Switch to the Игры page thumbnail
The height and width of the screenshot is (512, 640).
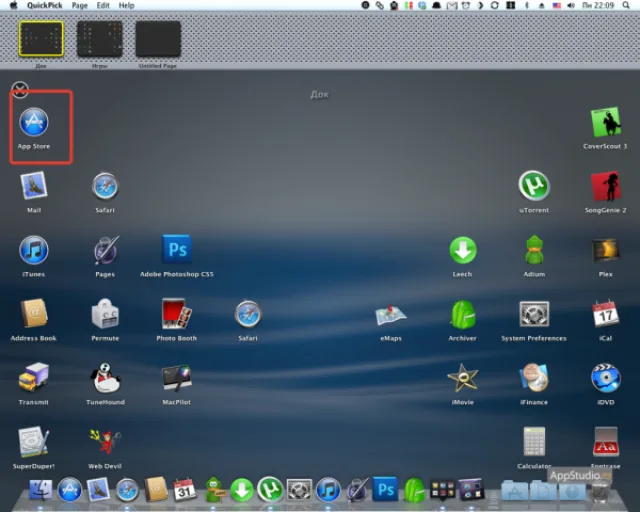pyautogui.click(x=100, y=39)
